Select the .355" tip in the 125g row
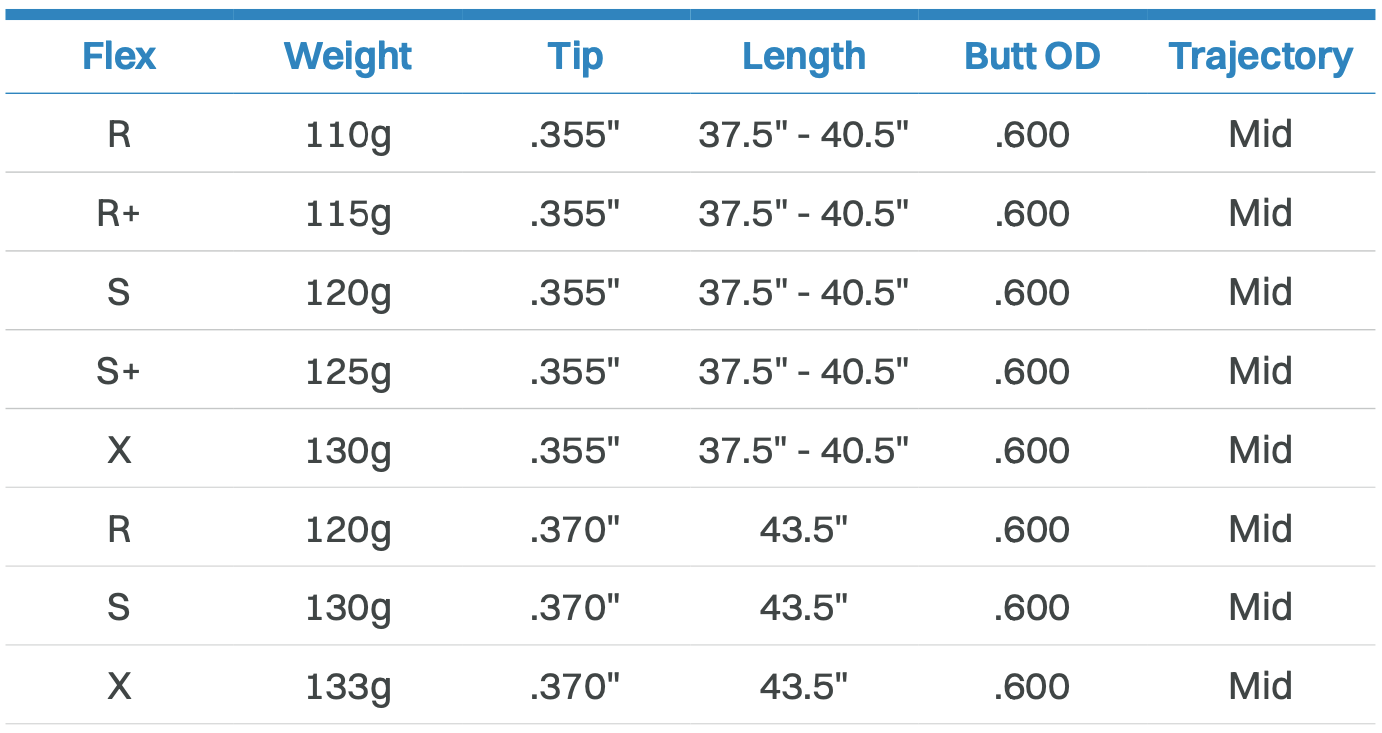 [x=575, y=371]
